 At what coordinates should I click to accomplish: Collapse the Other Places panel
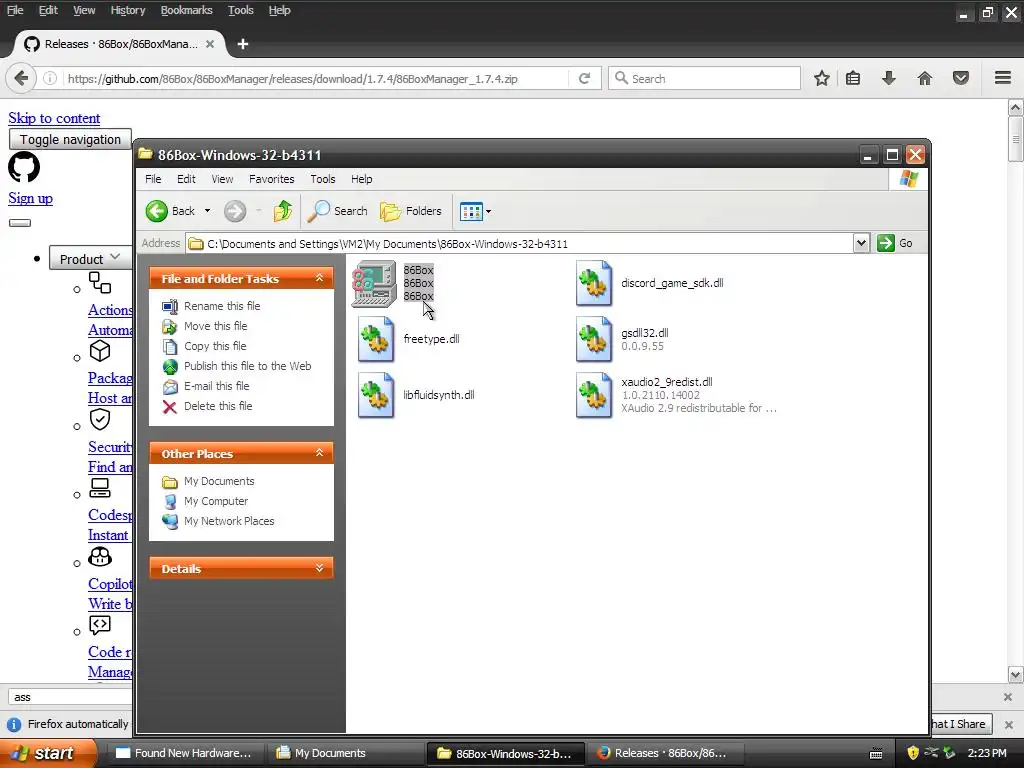pos(319,453)
